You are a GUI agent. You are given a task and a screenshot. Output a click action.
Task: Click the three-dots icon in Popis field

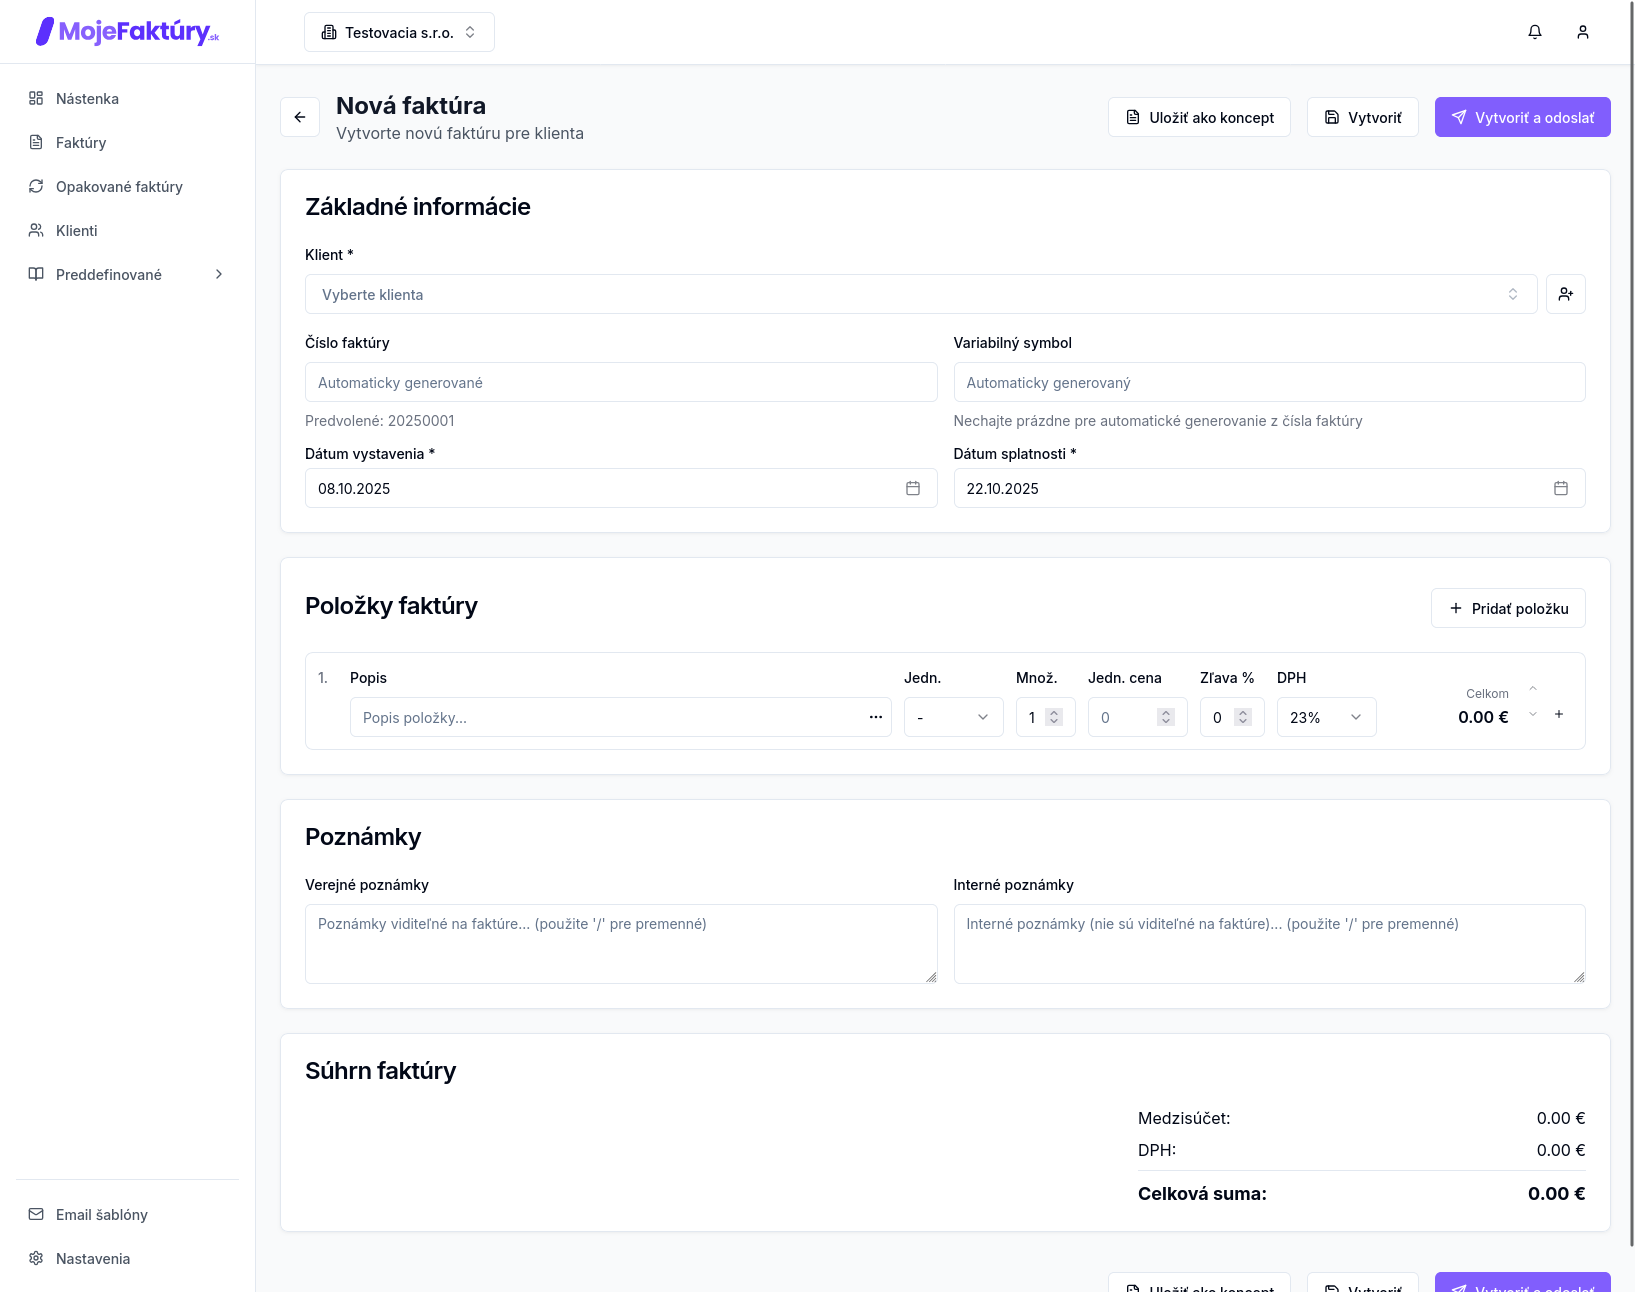tap(875, 717)
